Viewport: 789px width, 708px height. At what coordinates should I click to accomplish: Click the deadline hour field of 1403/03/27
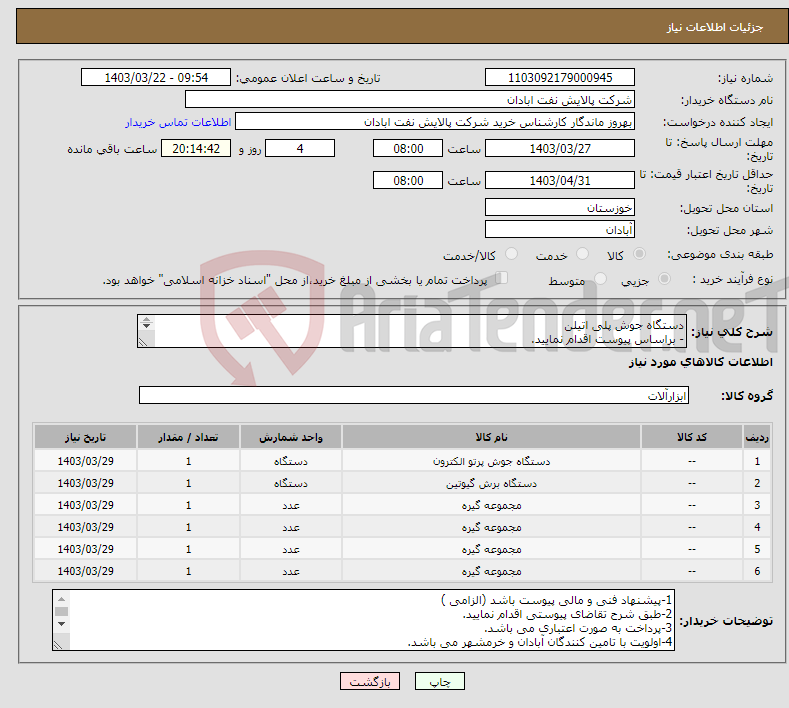408,148
